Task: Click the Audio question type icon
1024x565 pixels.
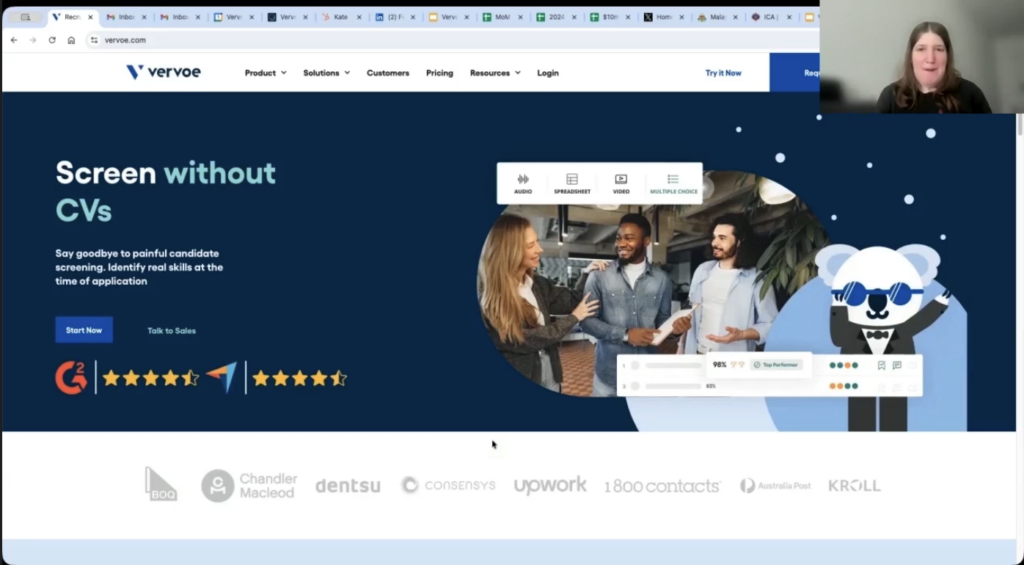Action: click(x=523, y=180)
